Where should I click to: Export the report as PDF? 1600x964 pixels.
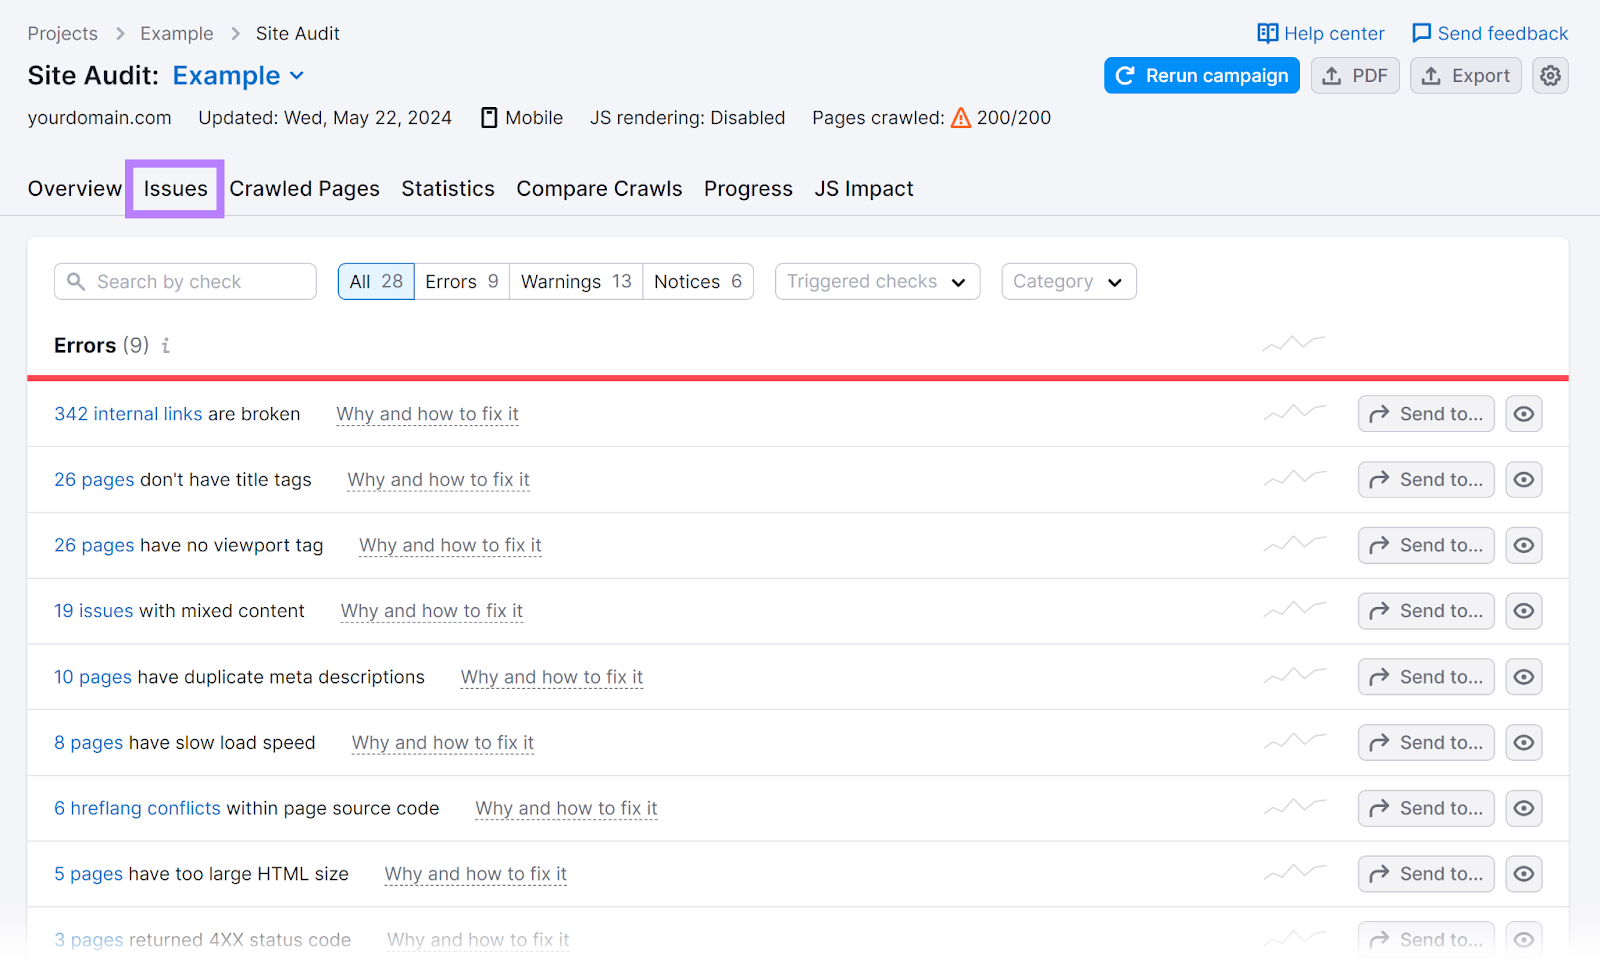tap(1354, 76)
